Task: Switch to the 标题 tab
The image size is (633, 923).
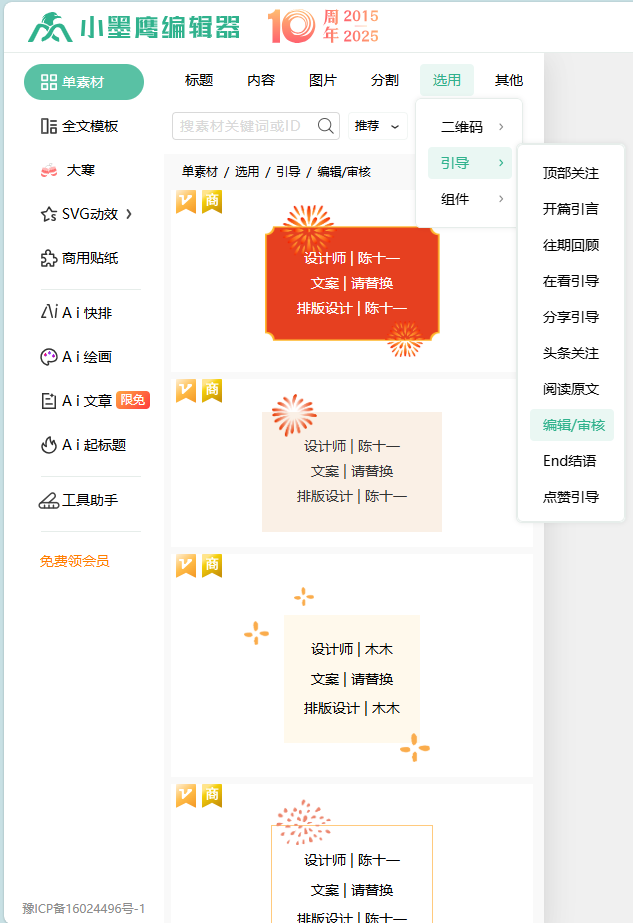Action: [199, 80]
